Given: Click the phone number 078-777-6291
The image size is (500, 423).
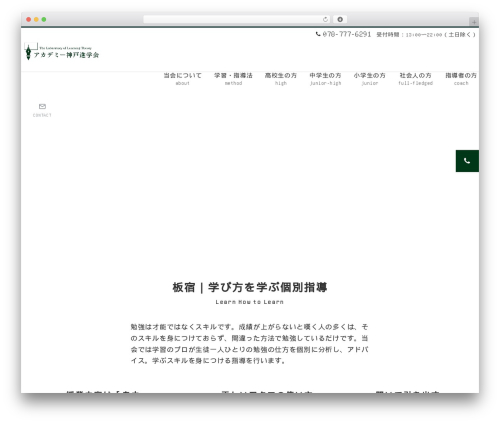Looking at the screenshot, I should (347, 34).
